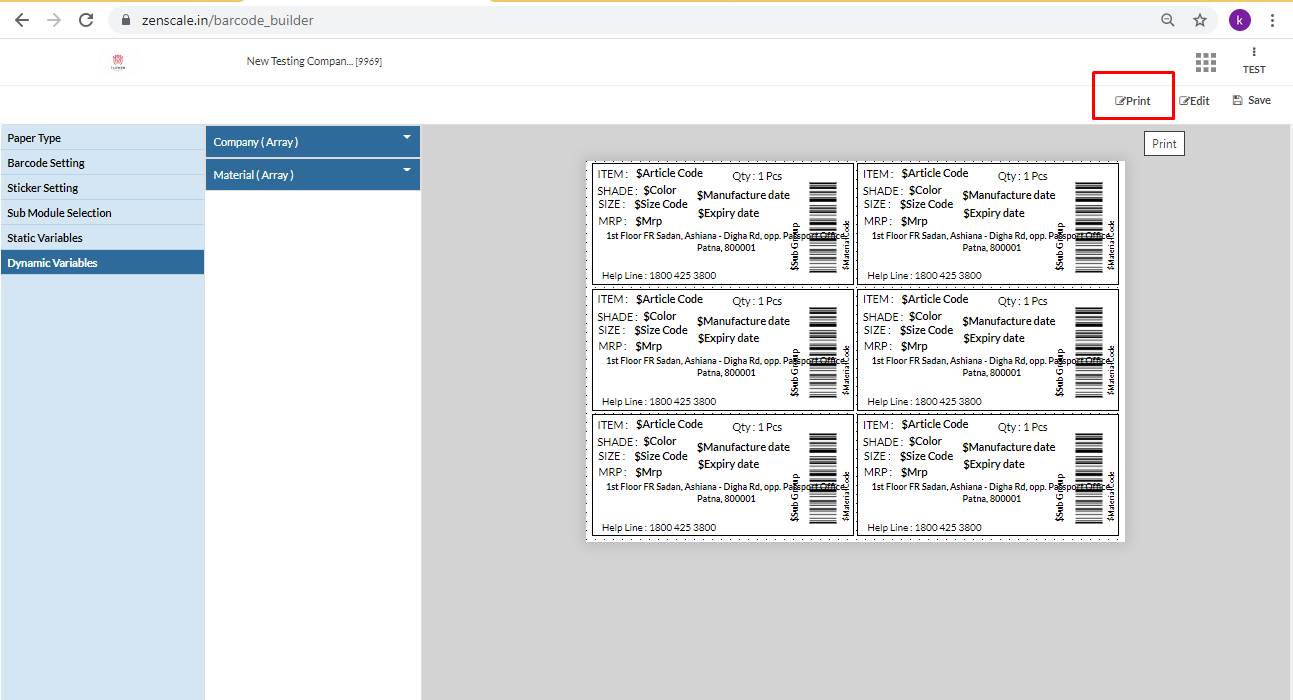Image resolution: width=1293 pixels, height=700 pixels.
Task: Open Static Variables section
Action: (x=102, y=238)
